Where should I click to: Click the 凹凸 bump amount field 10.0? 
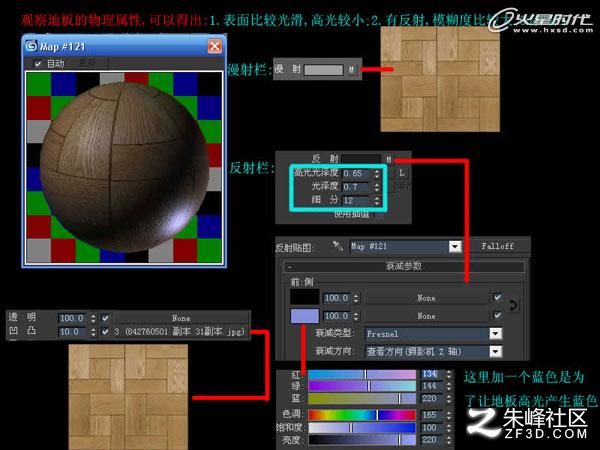pos(73,332)
